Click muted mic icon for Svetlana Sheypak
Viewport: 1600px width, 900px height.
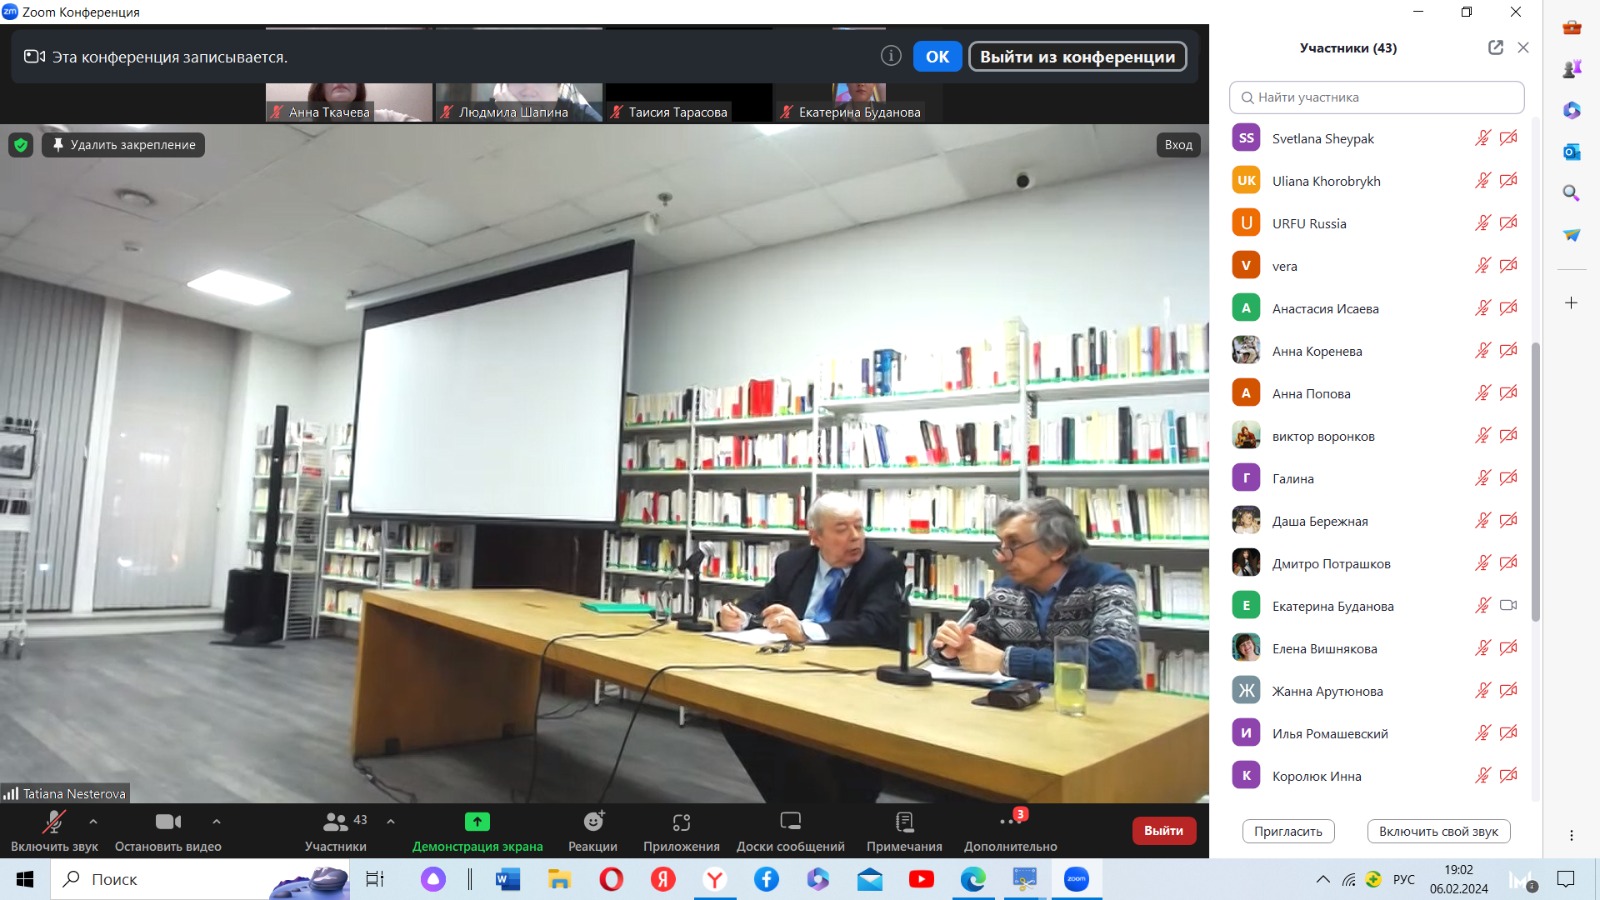pyautogui.click(x=1483, y=138)
